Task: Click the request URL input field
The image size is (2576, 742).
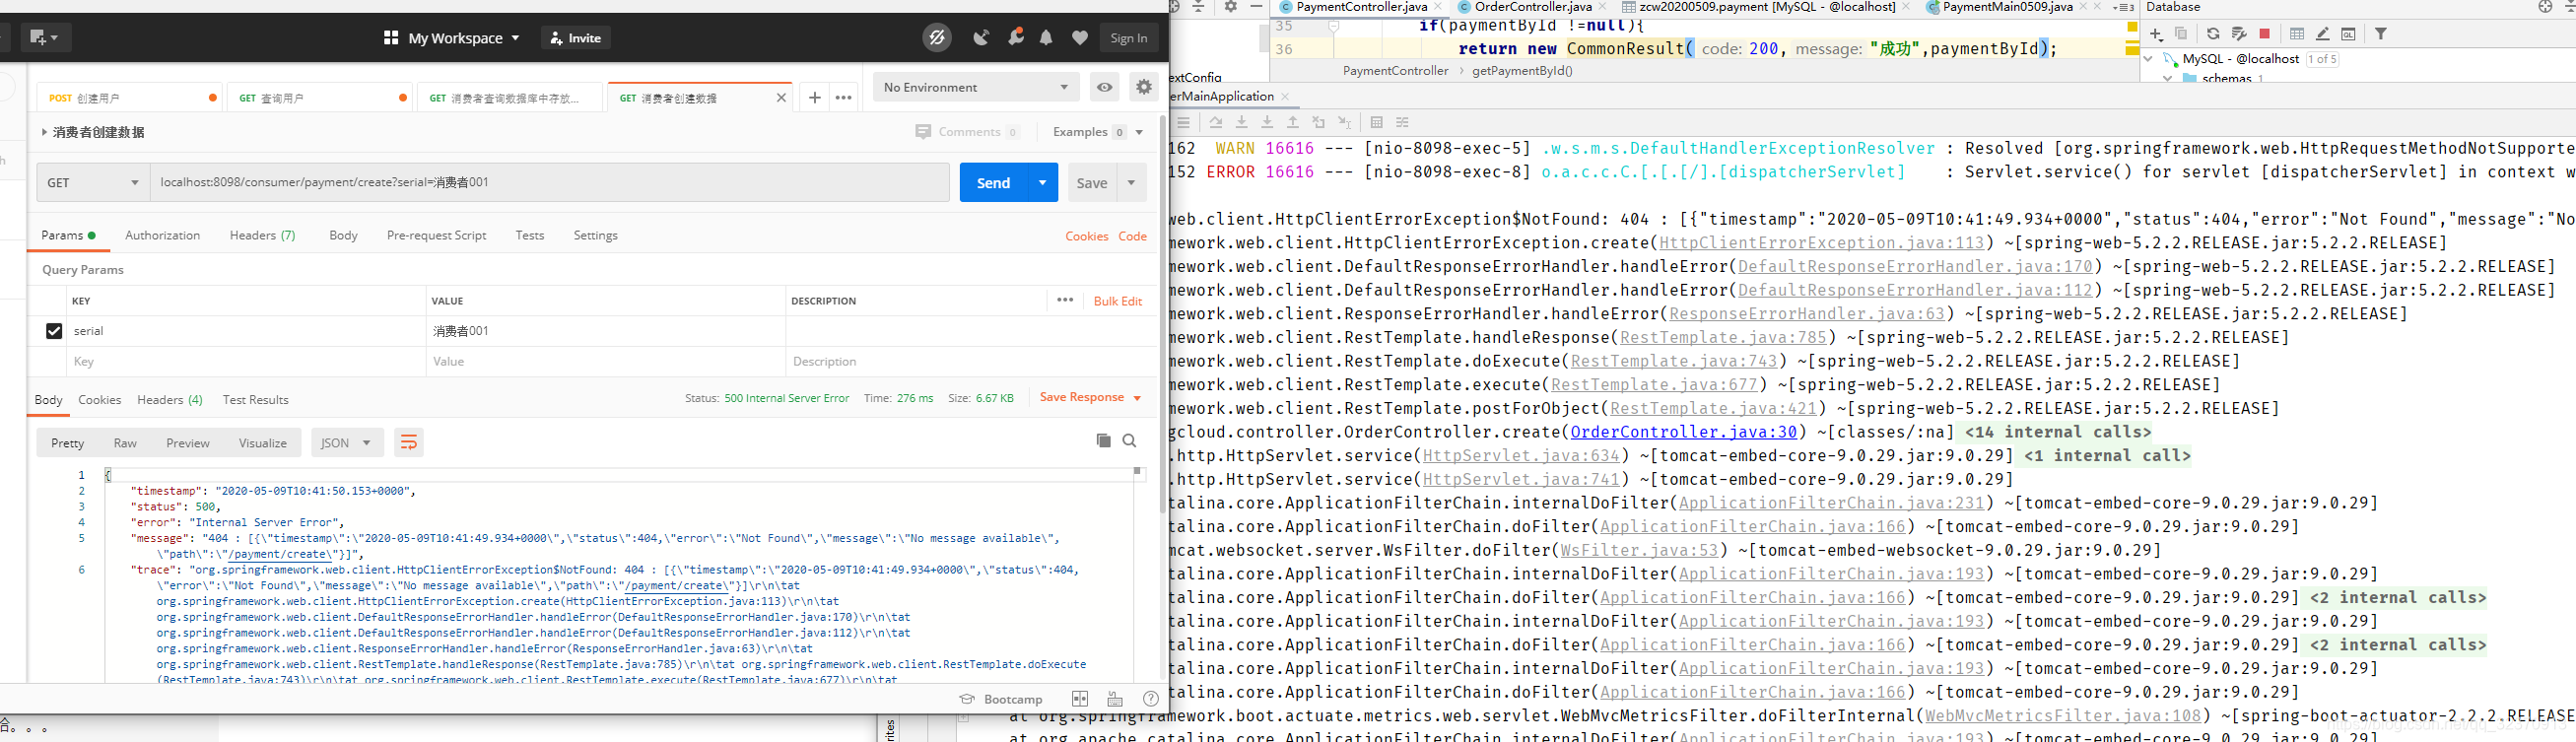Action: 549,183
